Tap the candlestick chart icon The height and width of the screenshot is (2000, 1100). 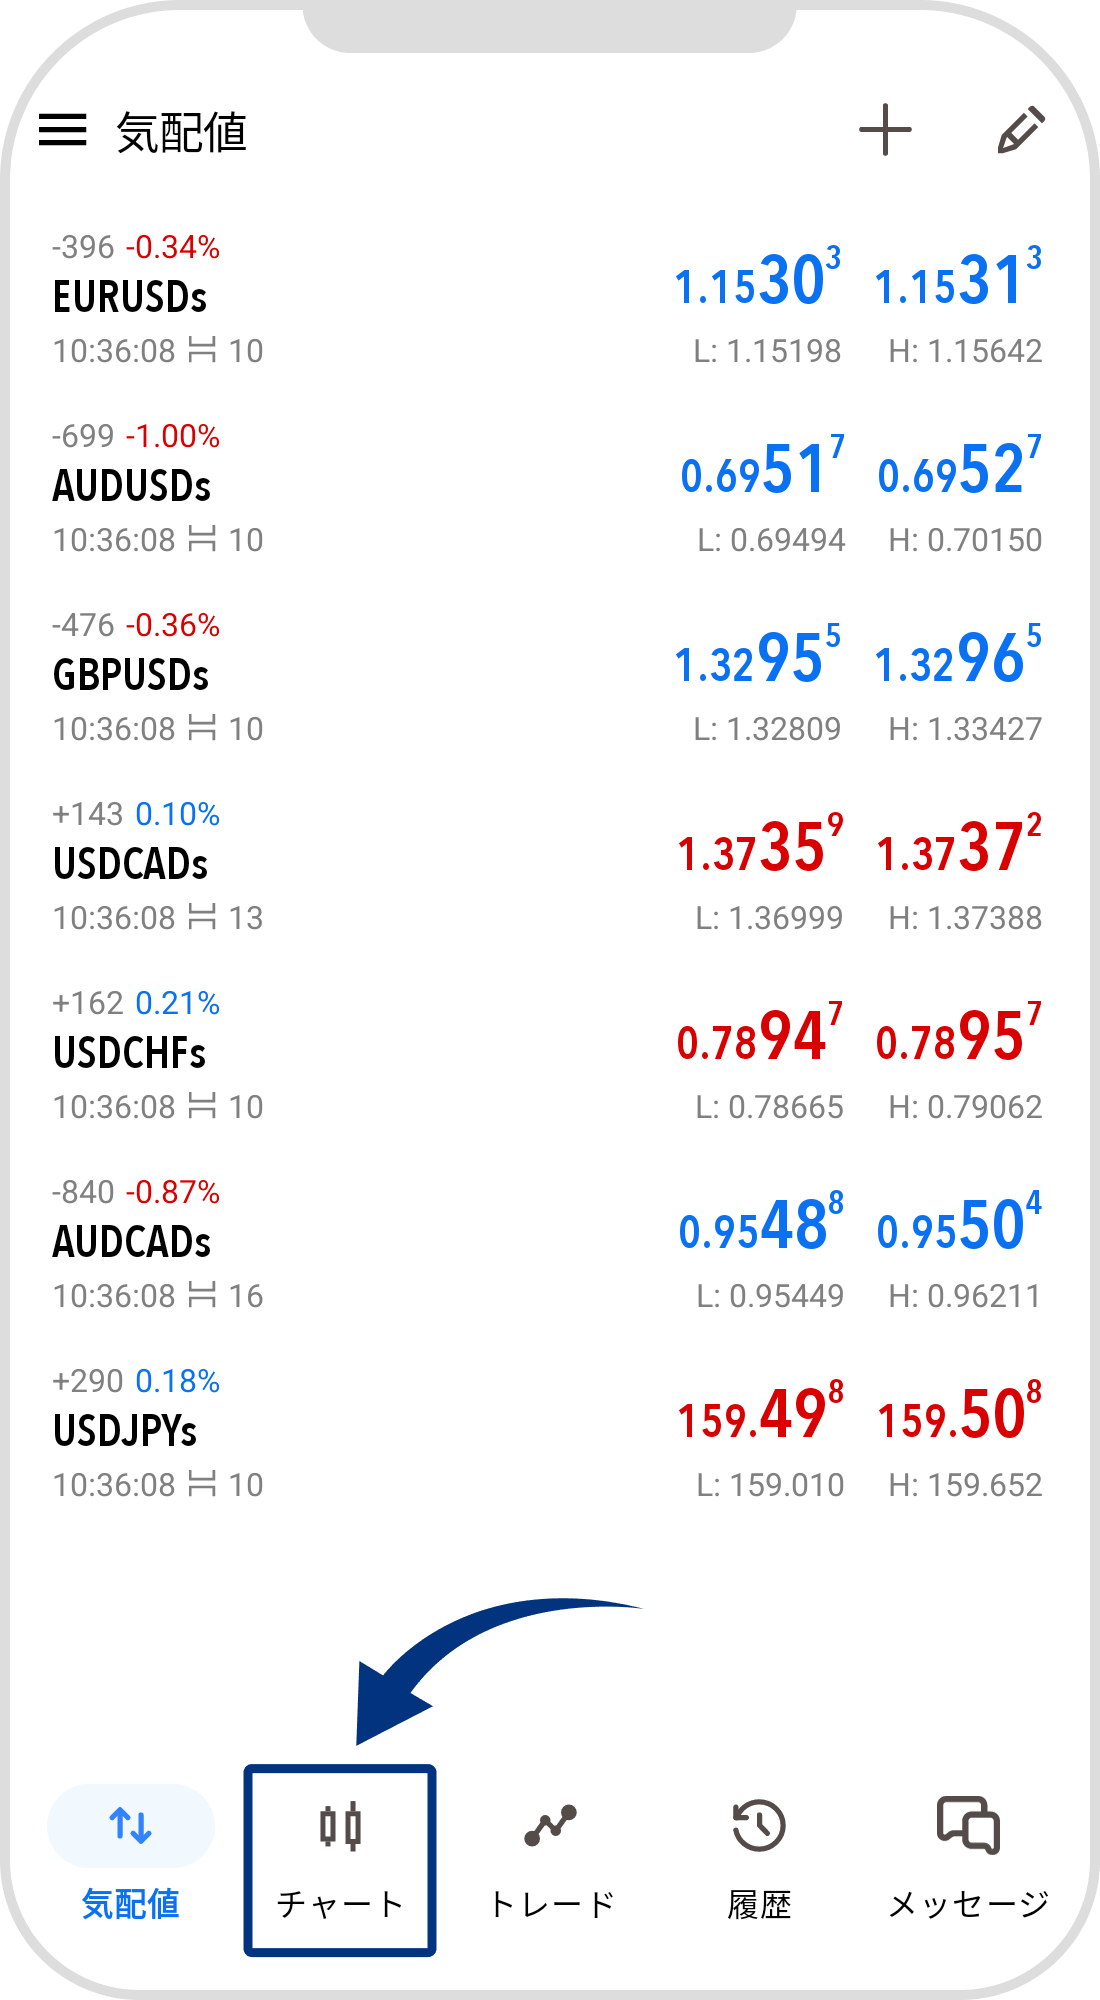point(340,1826)
